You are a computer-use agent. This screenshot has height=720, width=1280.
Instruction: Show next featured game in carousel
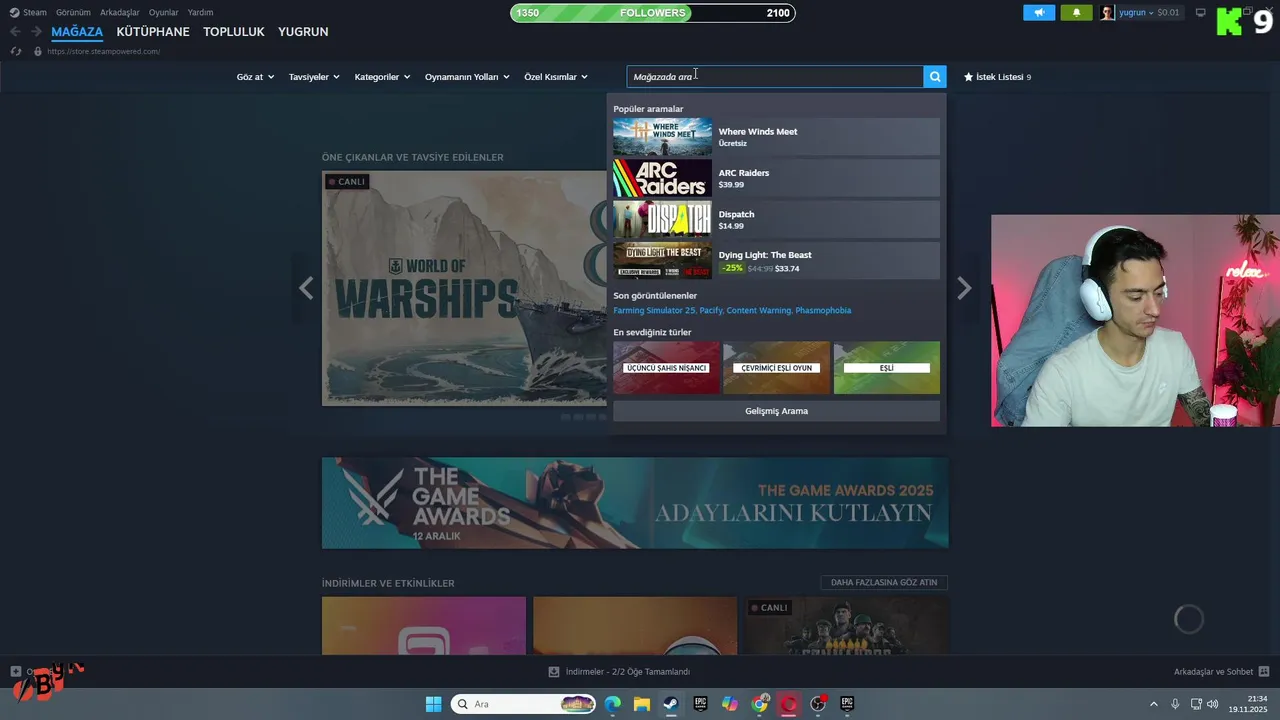(964, 288)
